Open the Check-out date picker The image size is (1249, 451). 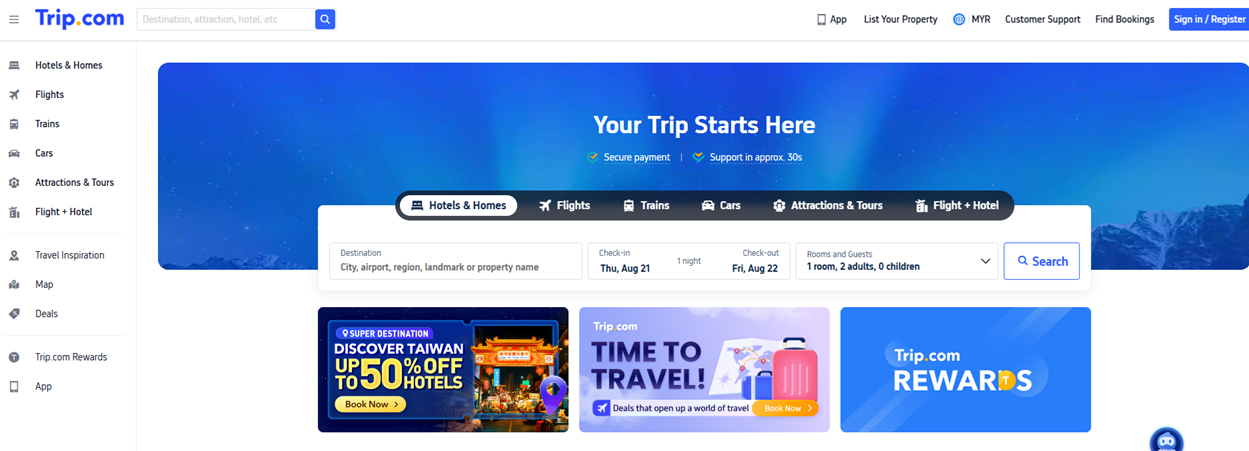tap(753, 261)
